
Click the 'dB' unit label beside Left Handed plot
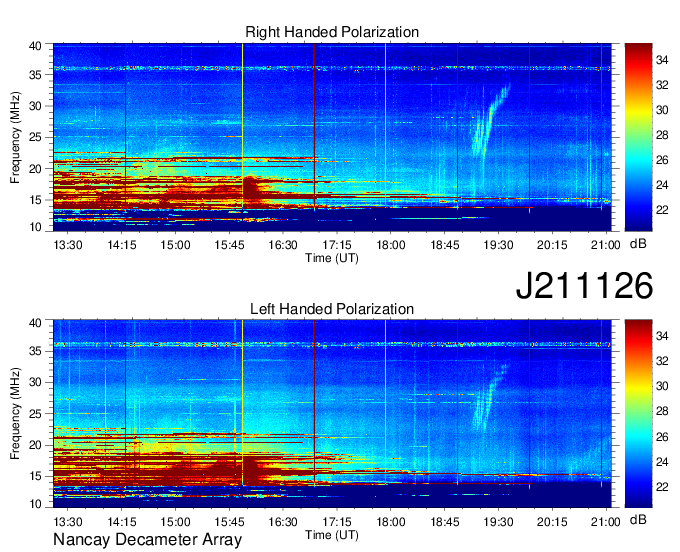pos(638,519)
